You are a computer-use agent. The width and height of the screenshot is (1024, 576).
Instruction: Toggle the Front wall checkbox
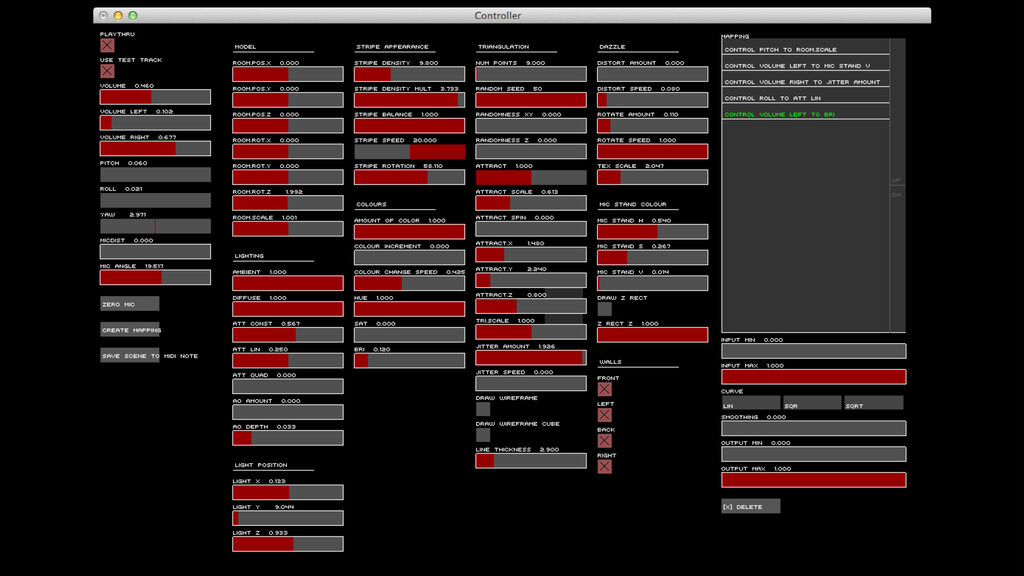click(604, 389)
